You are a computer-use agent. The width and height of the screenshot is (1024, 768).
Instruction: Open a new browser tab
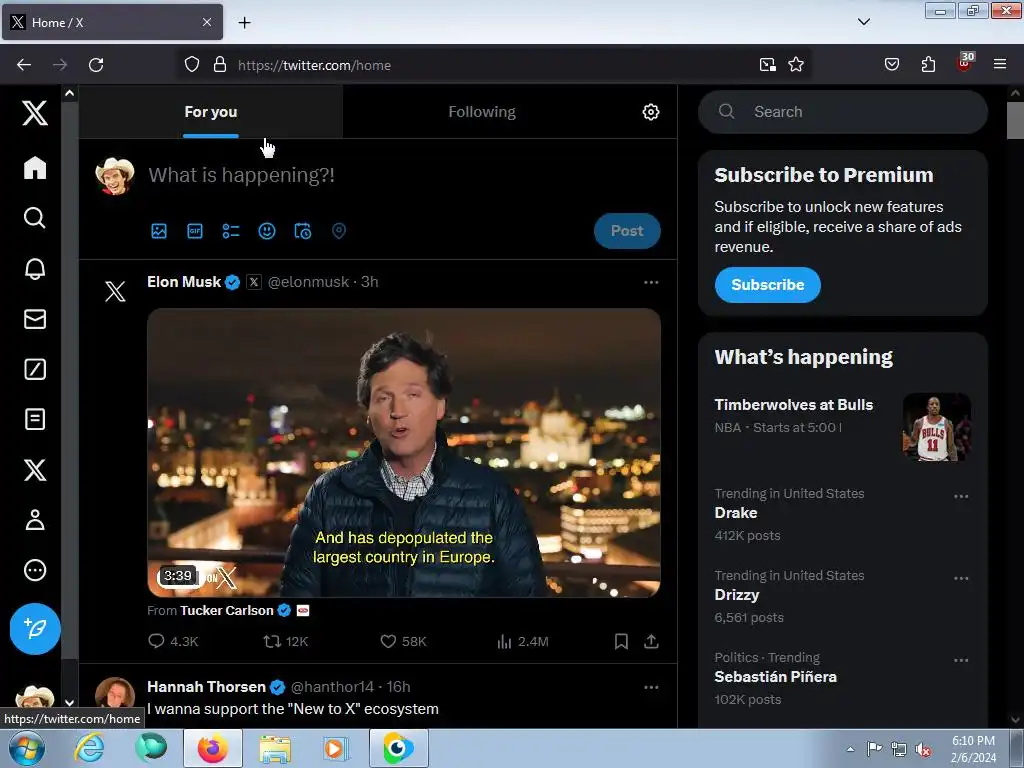pyautogui.click(x=244, y=23)
